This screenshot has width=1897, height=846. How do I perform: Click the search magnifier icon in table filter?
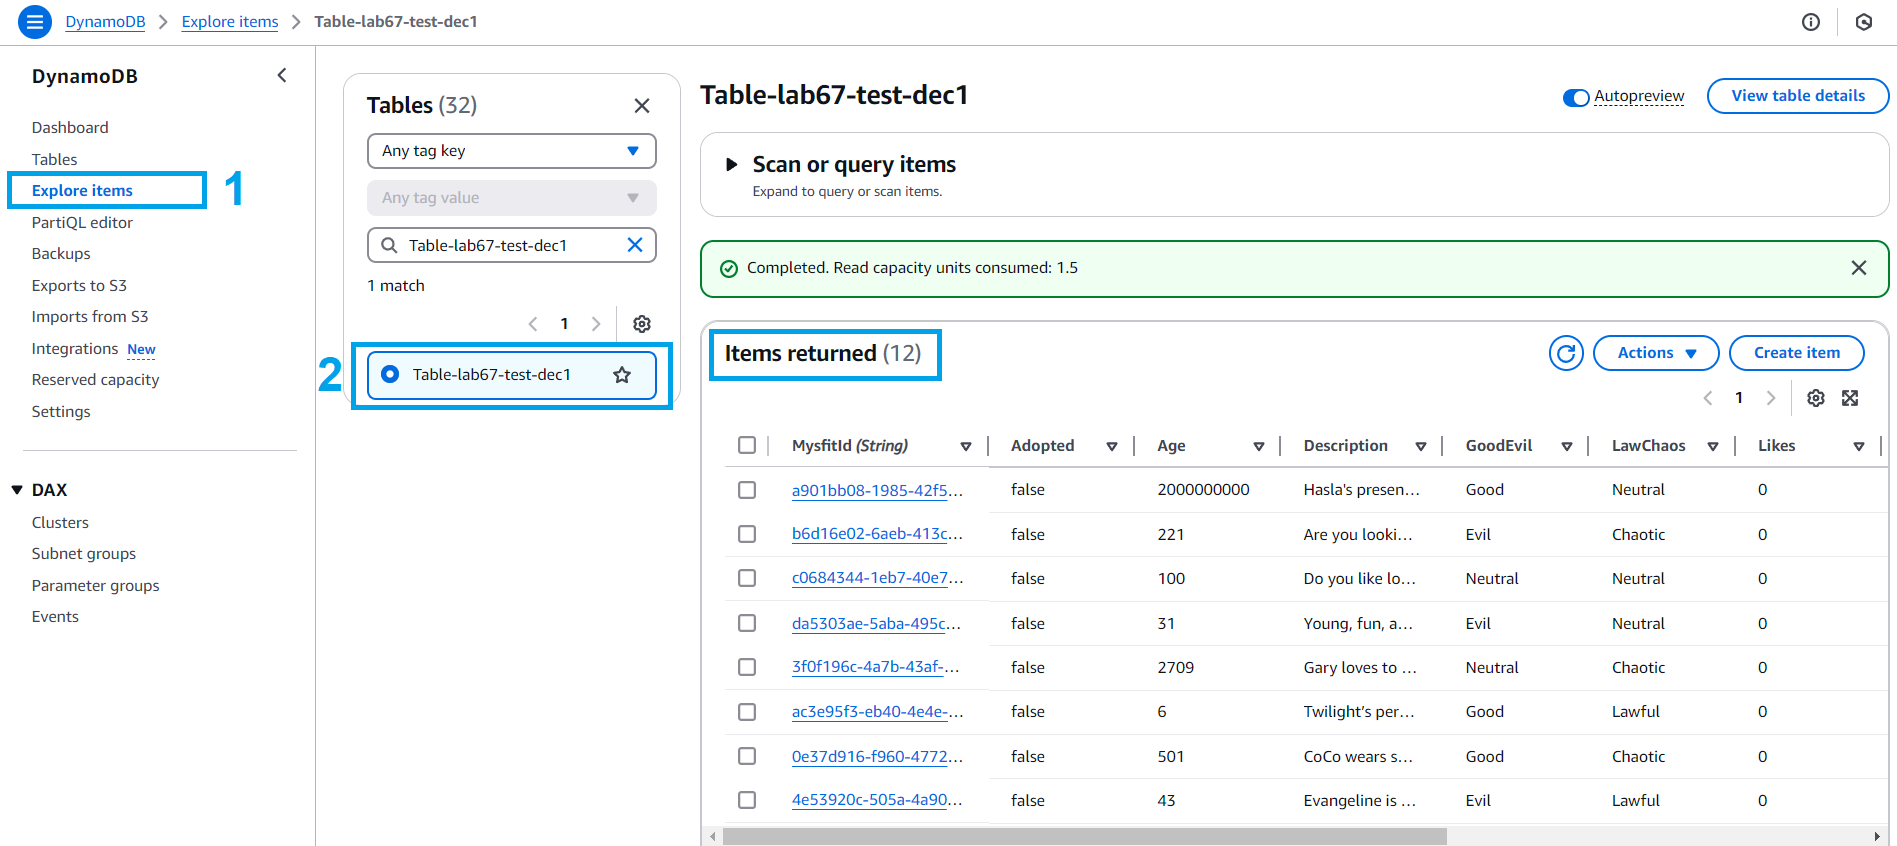(x=389, y=245)
